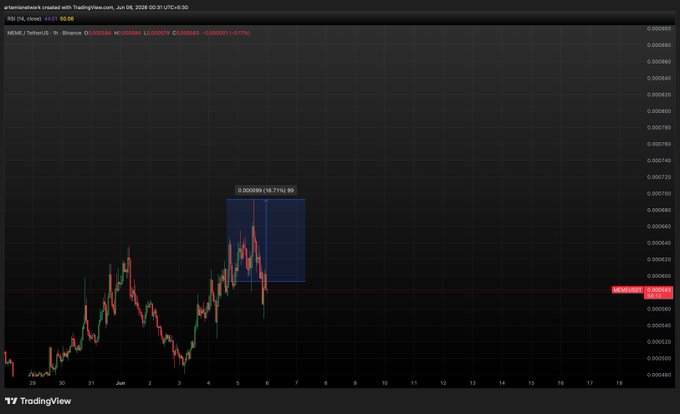Click the 0.000760 price axis label
Screen dimensions: 680x414
coord(659,144)
